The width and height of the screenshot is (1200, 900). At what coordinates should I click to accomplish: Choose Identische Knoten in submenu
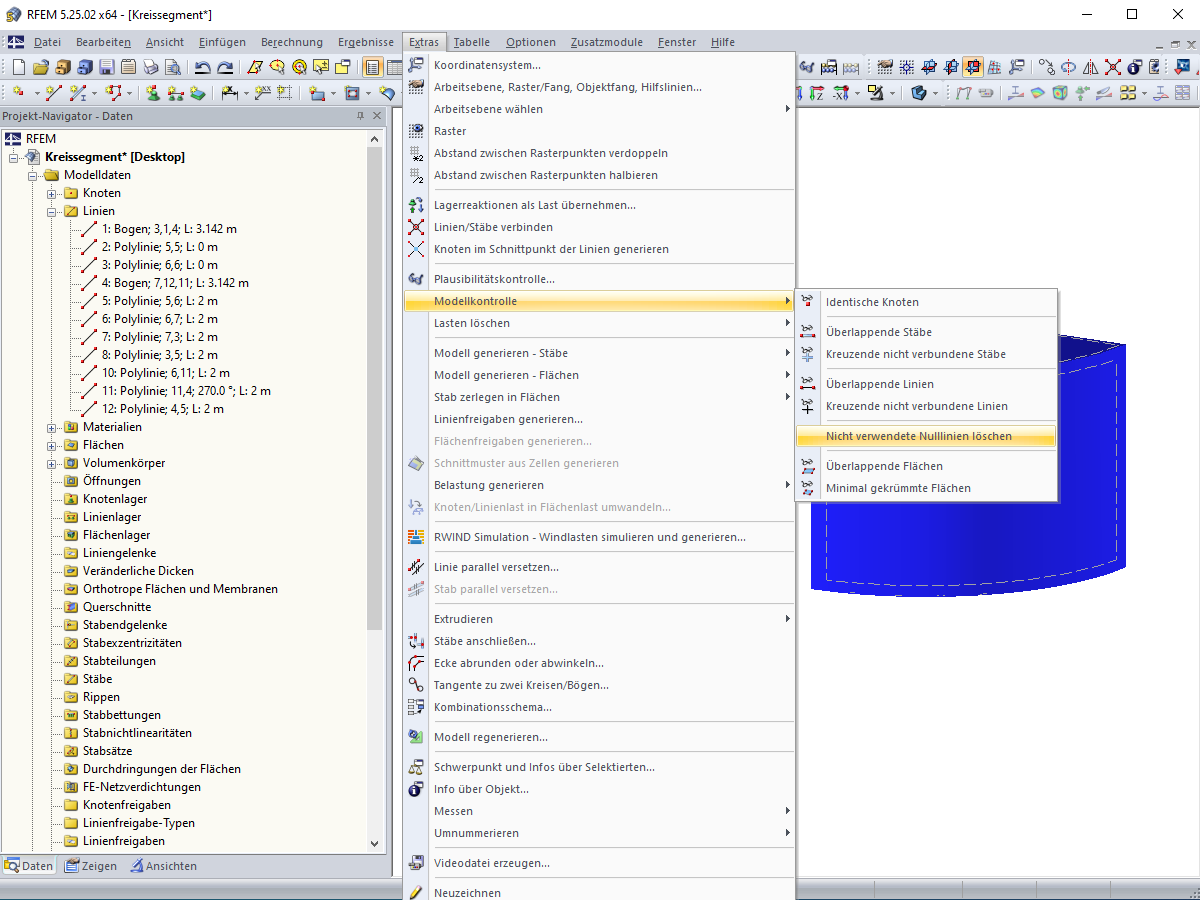[x=925, y=302]
